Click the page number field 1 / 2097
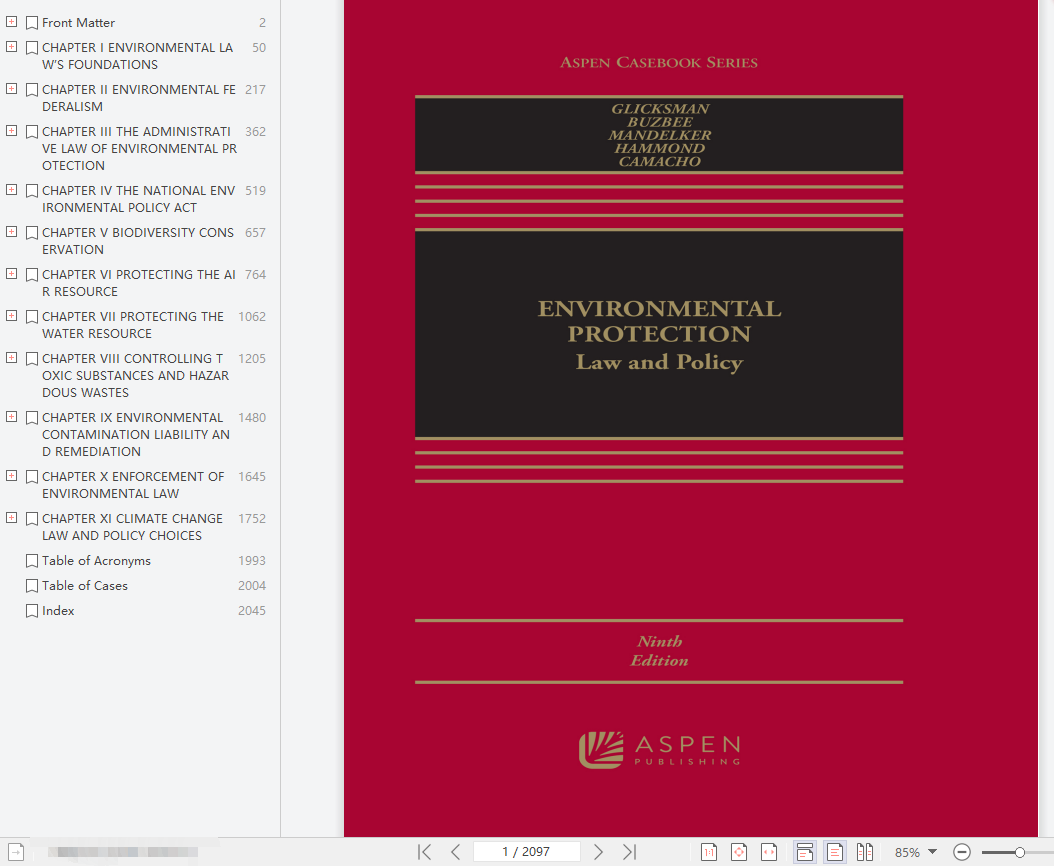Image resolution: width=1054 pixels, height=866 pixels. 526,852
